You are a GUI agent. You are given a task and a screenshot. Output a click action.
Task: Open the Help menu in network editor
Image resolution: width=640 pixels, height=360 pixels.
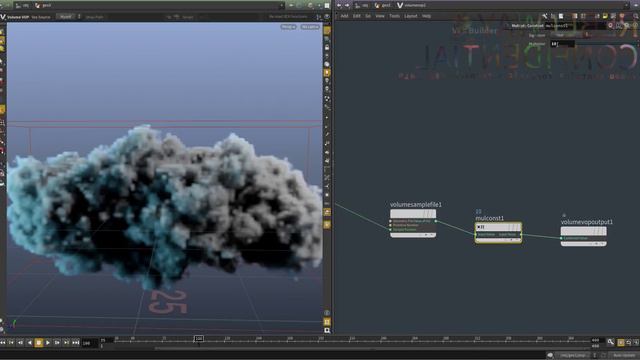[427, 16]
